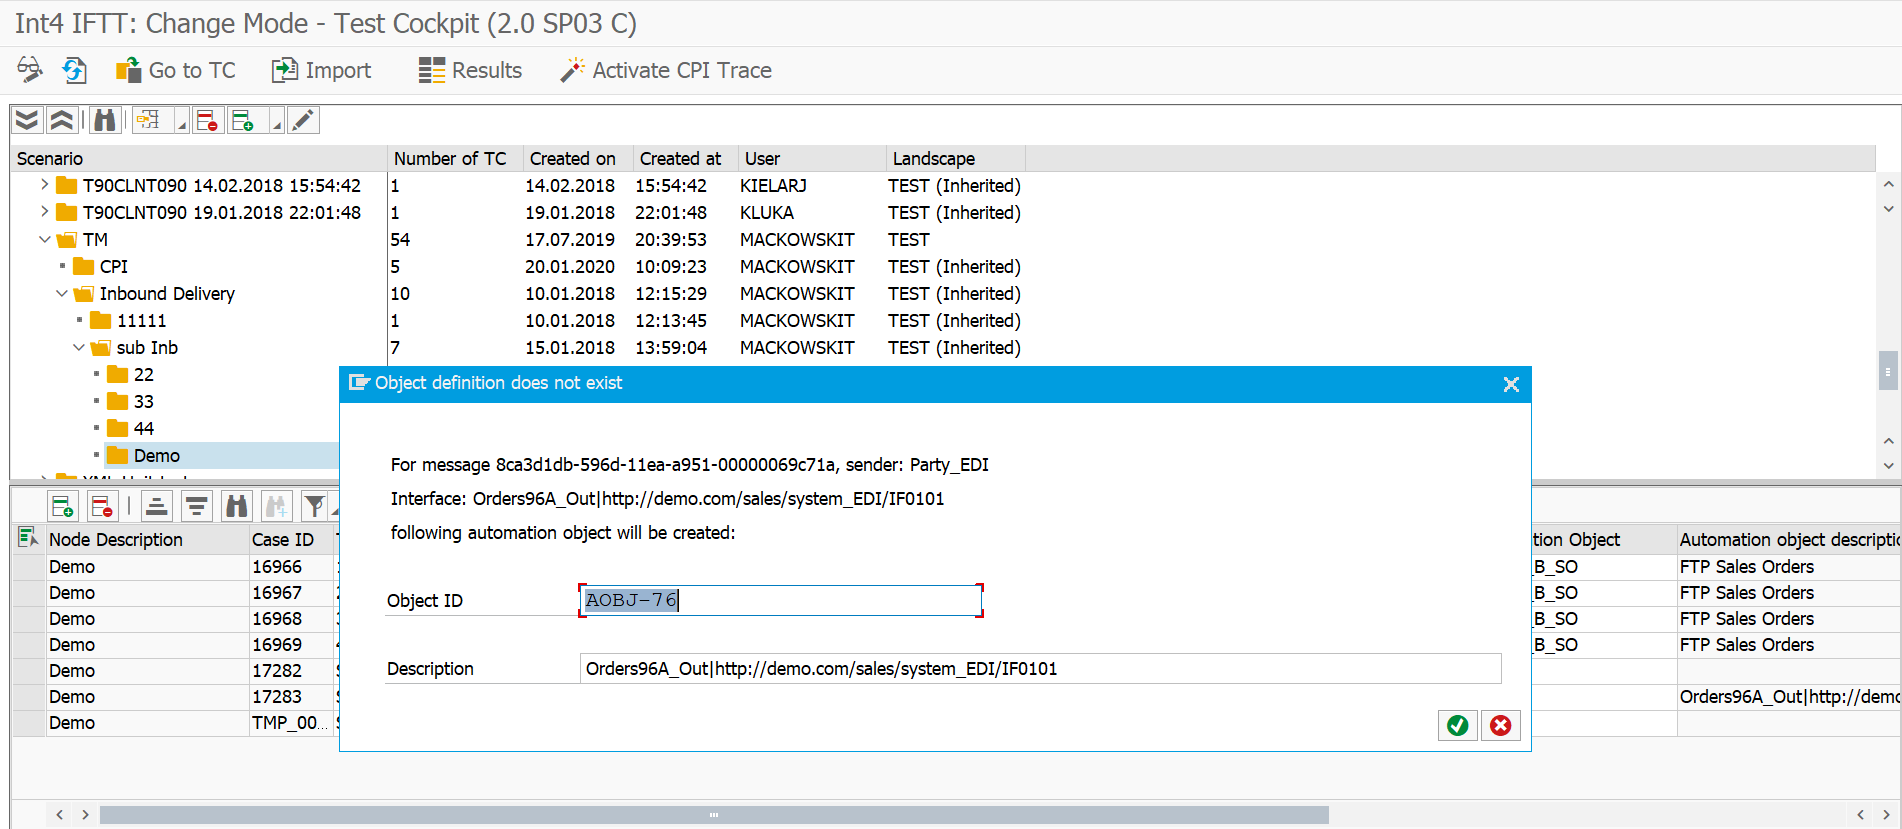The image size is (1902, 829).
Task: Collapse the TM scenario folder
Action: tap(44, 239)
